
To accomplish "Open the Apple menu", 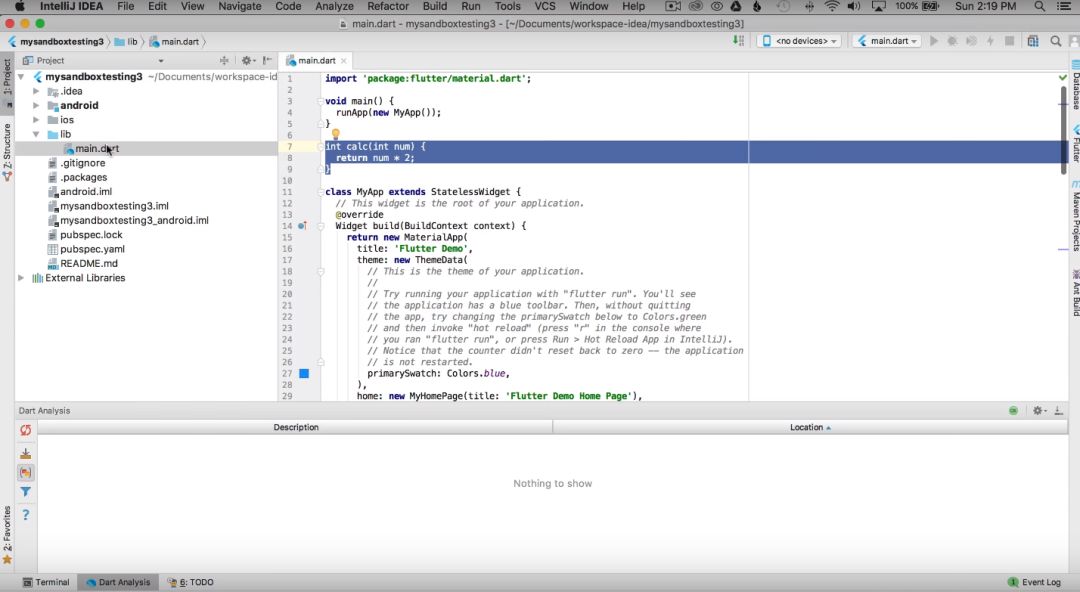I will coord(19,6).
